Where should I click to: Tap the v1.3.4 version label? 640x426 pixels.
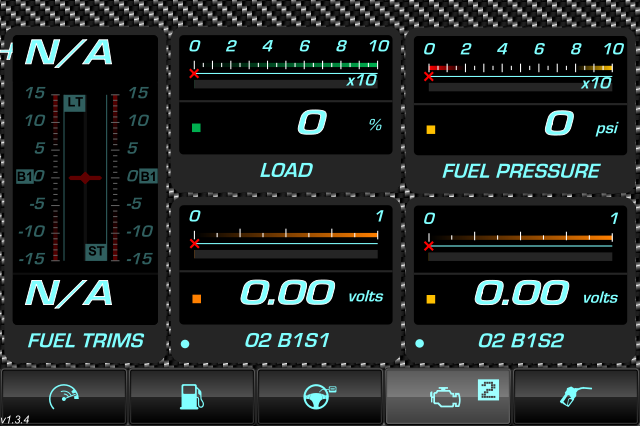tap(15, 419)
